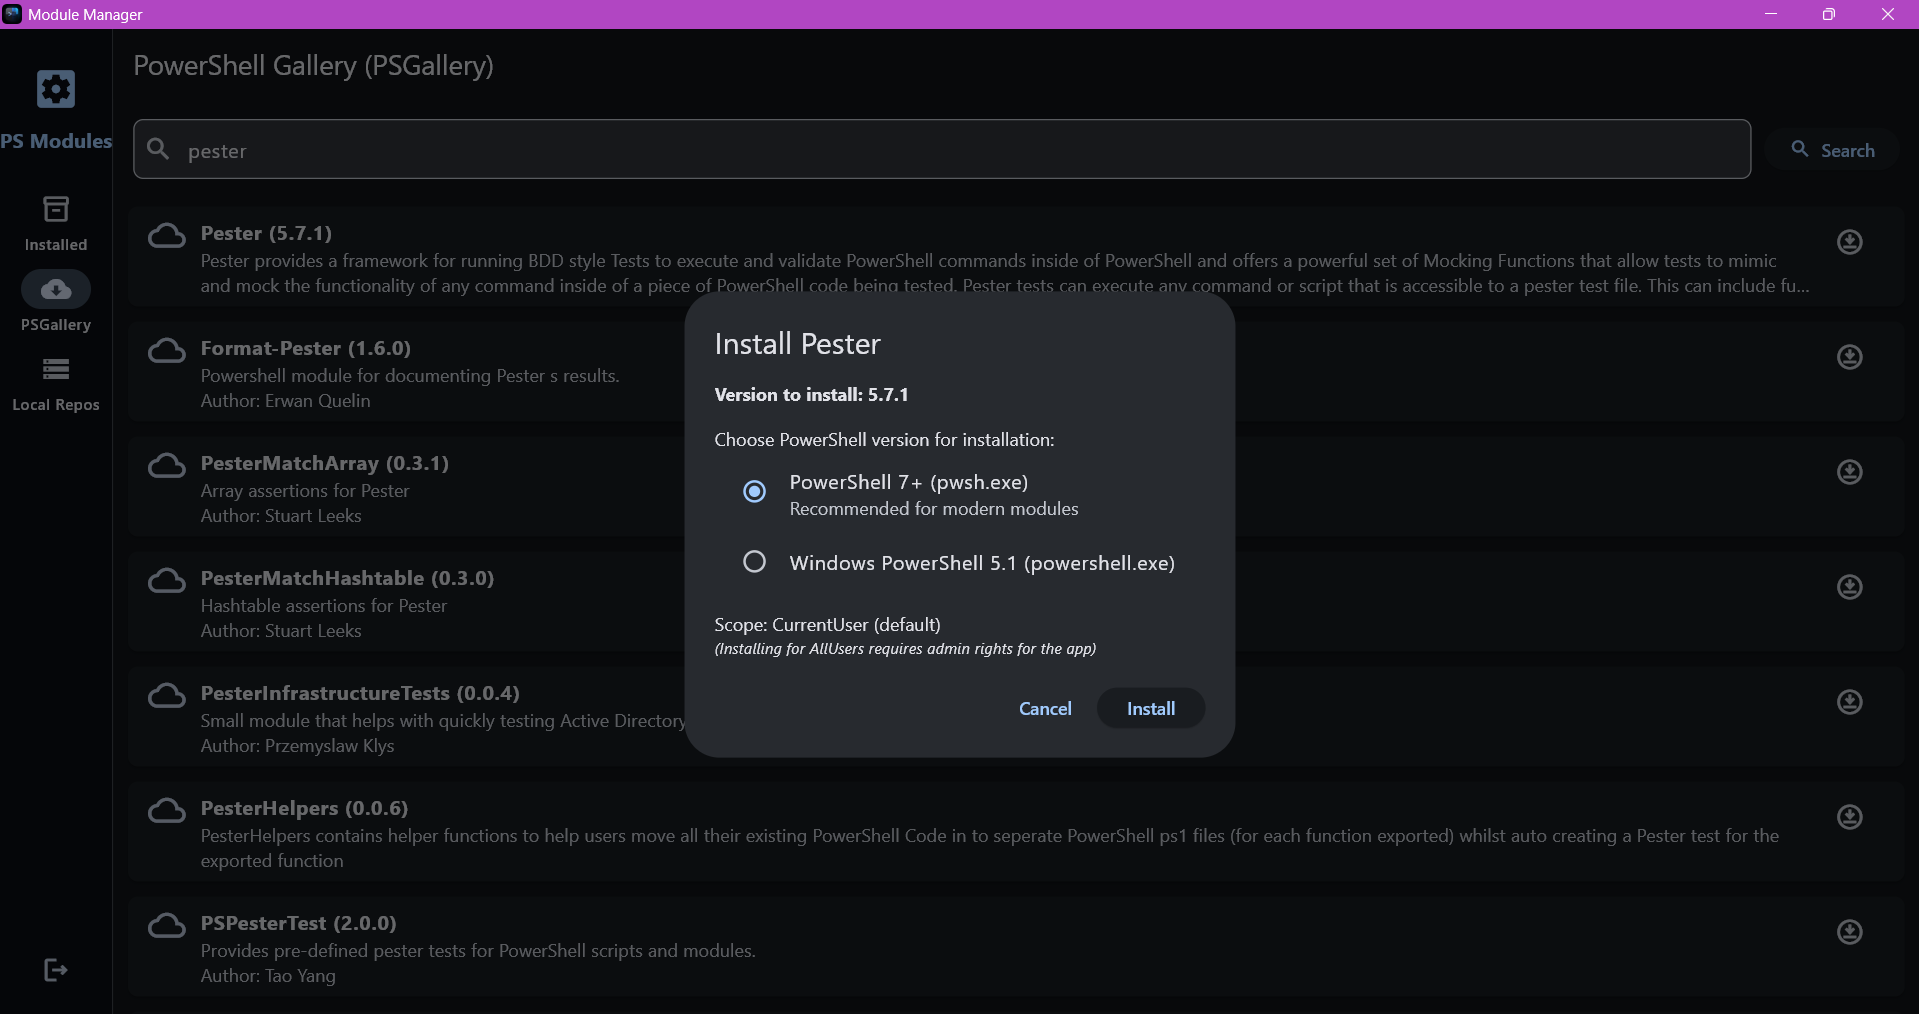Click cloud icon beside PesterInfrastructureTests
Image resolution: width=1919 pixels, height=1014 pixels.
click(x=167, y=696)
